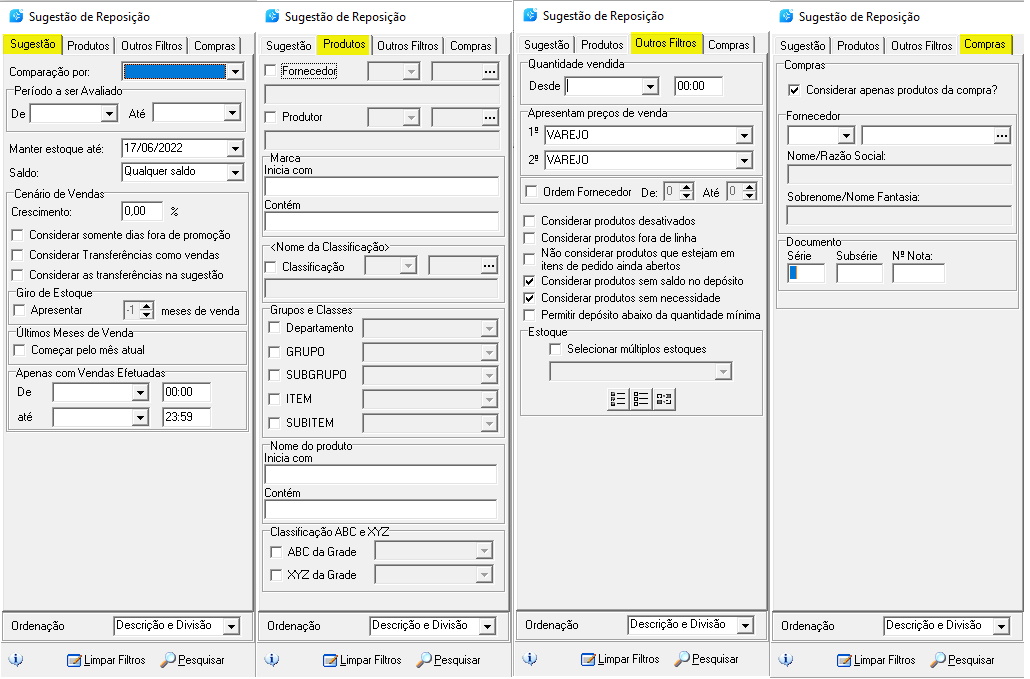Click the uncheck-all list icon under Estoque
Screen dimensions: 1030x679
pyautogui.click(x=641, y=399)
